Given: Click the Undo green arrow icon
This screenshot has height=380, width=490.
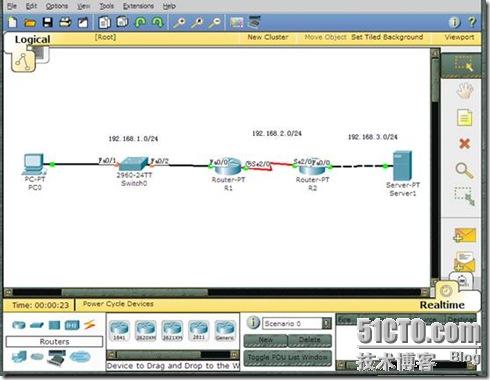Looking at the screenshot, I should coord(140,22).
